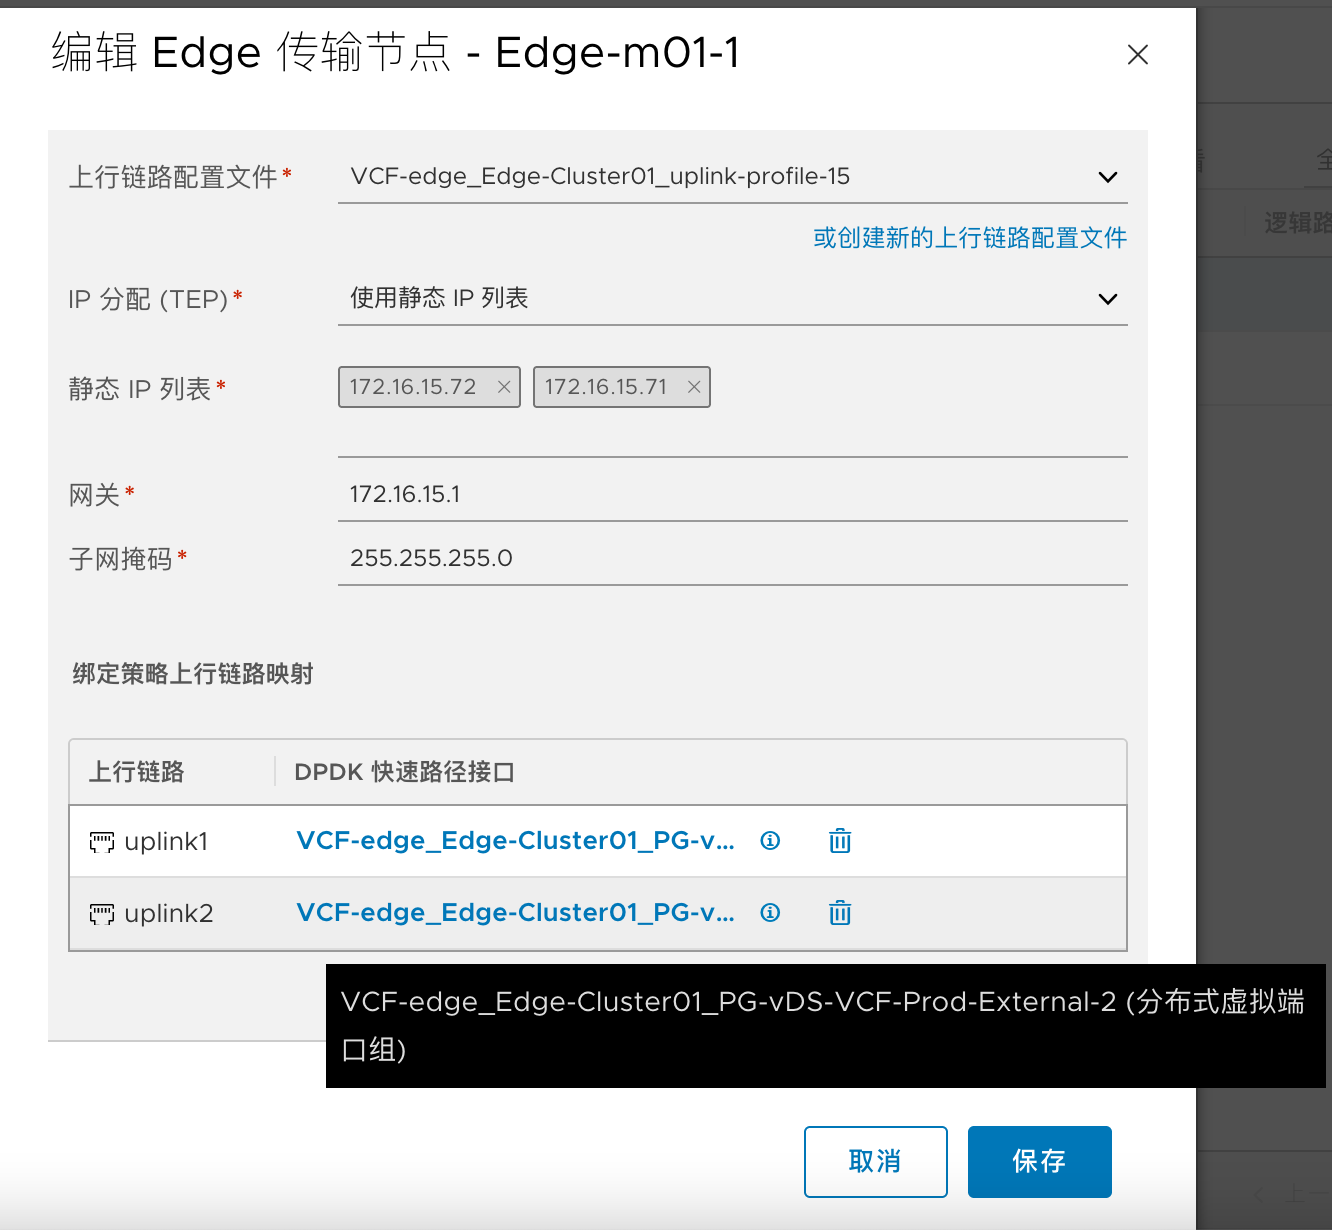This screenshot has height=1230, width=1332.
Task: Click the 子网掩码 field with 255.255.255.0
Action: tap(732, 558)
